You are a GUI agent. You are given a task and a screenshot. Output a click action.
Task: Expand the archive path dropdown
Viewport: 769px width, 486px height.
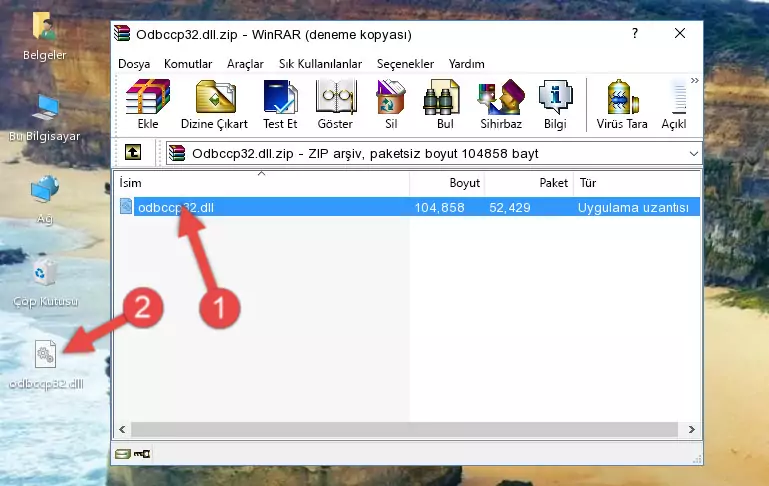tap(693, 153)
